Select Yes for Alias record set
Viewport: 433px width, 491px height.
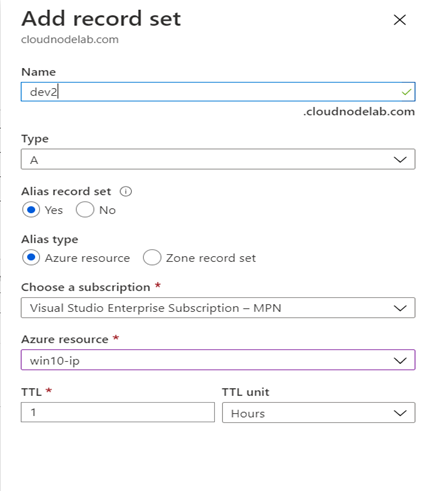pos(31,210)
